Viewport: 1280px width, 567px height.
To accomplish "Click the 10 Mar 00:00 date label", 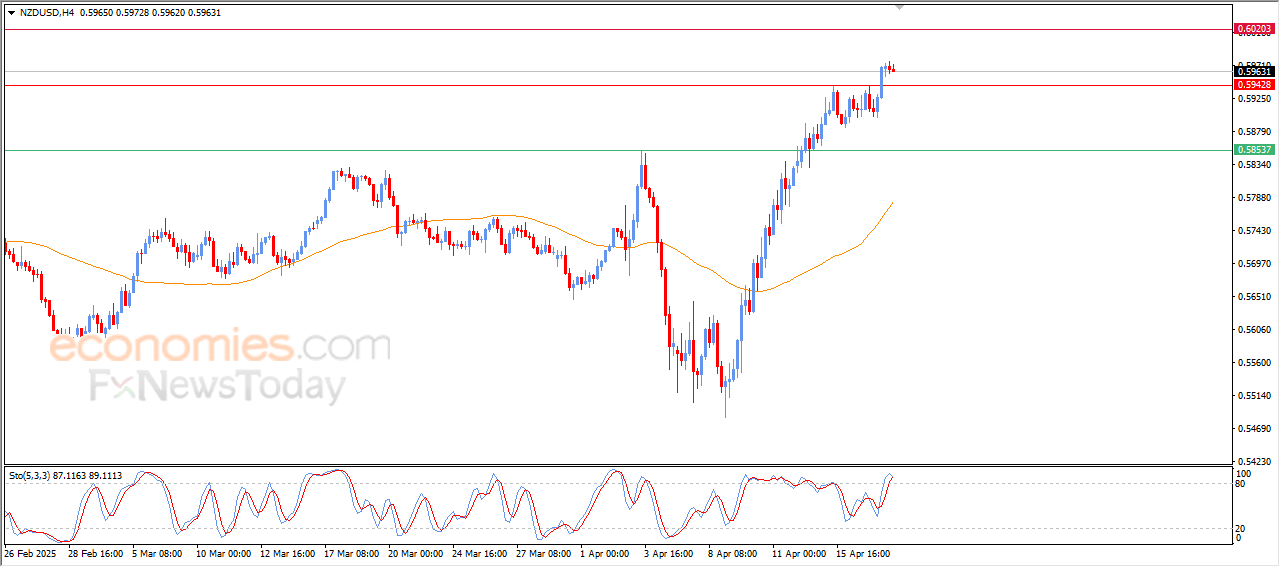I will point(223,552).
